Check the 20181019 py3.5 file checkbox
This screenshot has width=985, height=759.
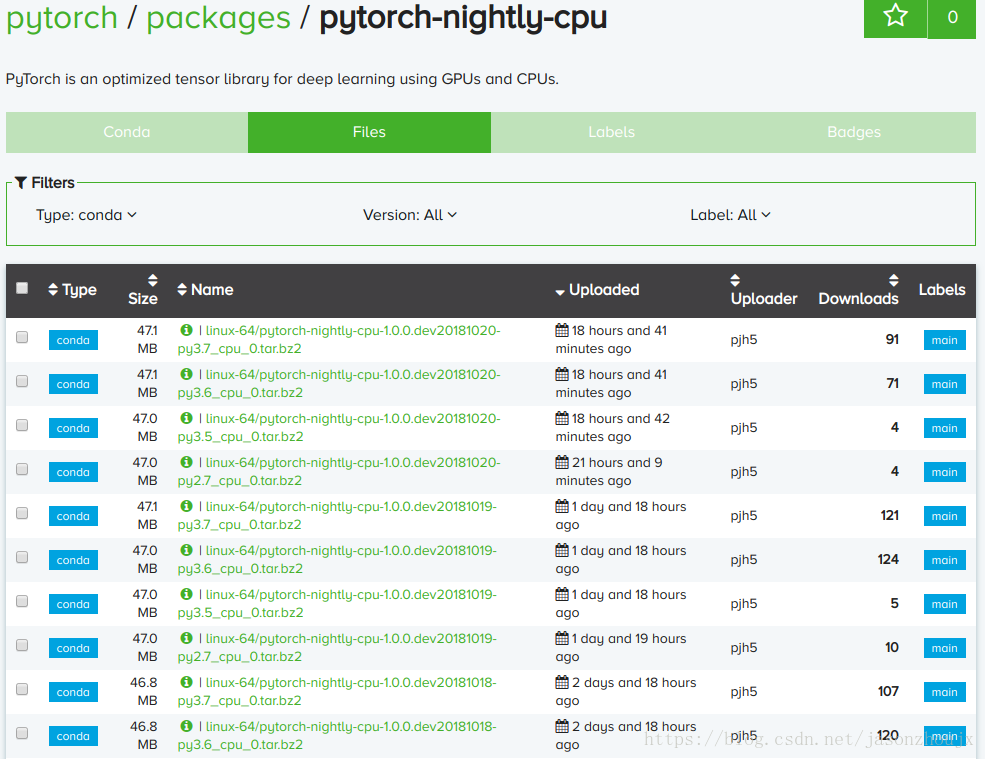[x=22, y=601]
